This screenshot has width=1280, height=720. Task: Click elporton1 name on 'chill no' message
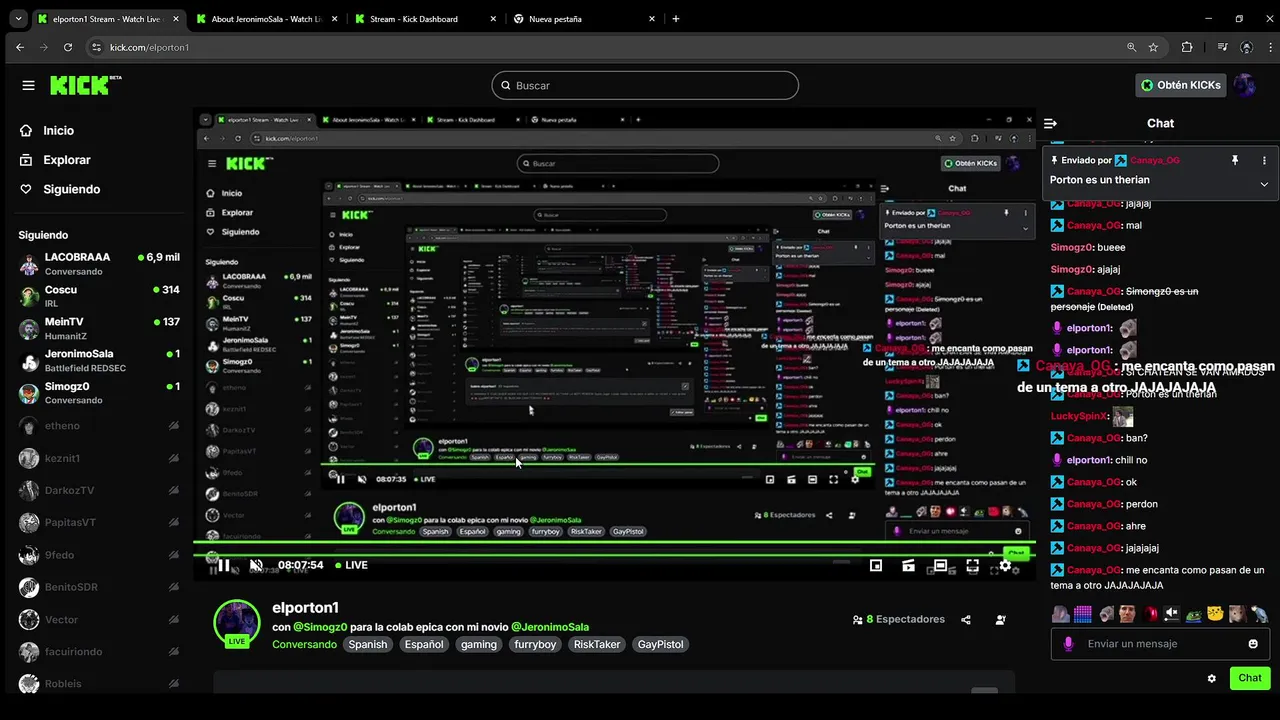[1089, 460]
